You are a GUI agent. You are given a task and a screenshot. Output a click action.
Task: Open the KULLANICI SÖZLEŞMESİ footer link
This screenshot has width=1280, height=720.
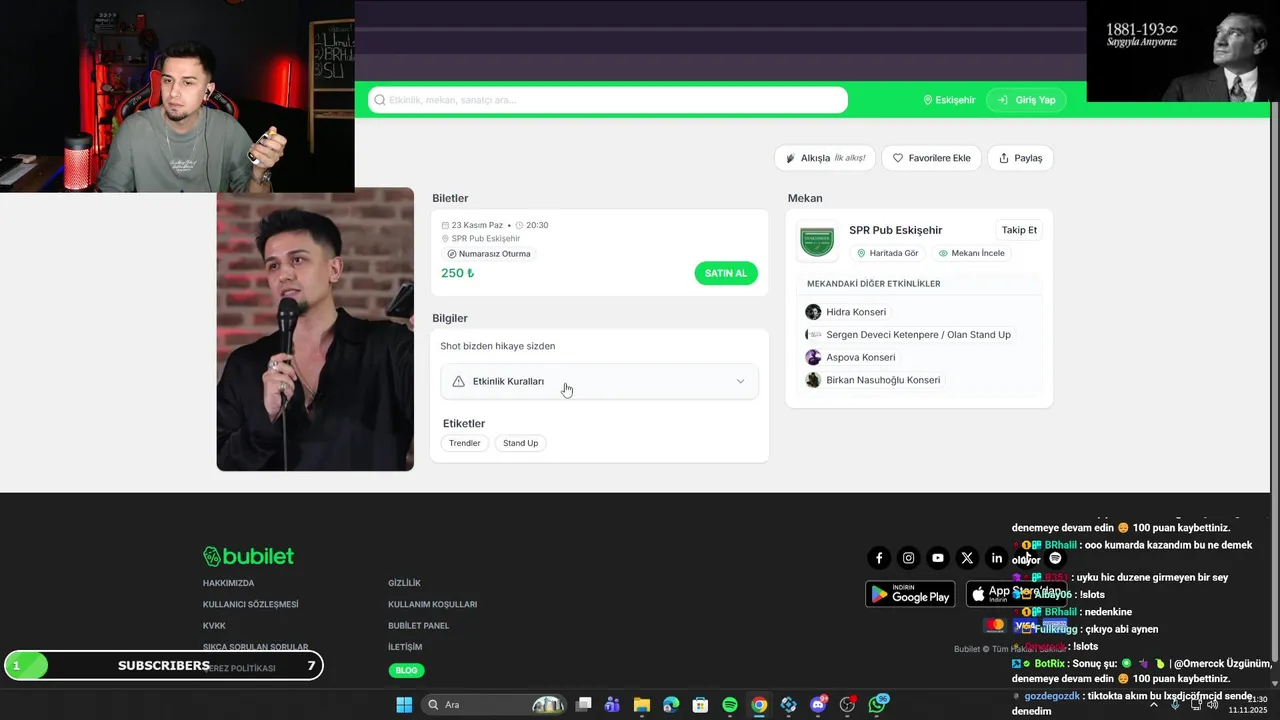[x=250, y=604]
